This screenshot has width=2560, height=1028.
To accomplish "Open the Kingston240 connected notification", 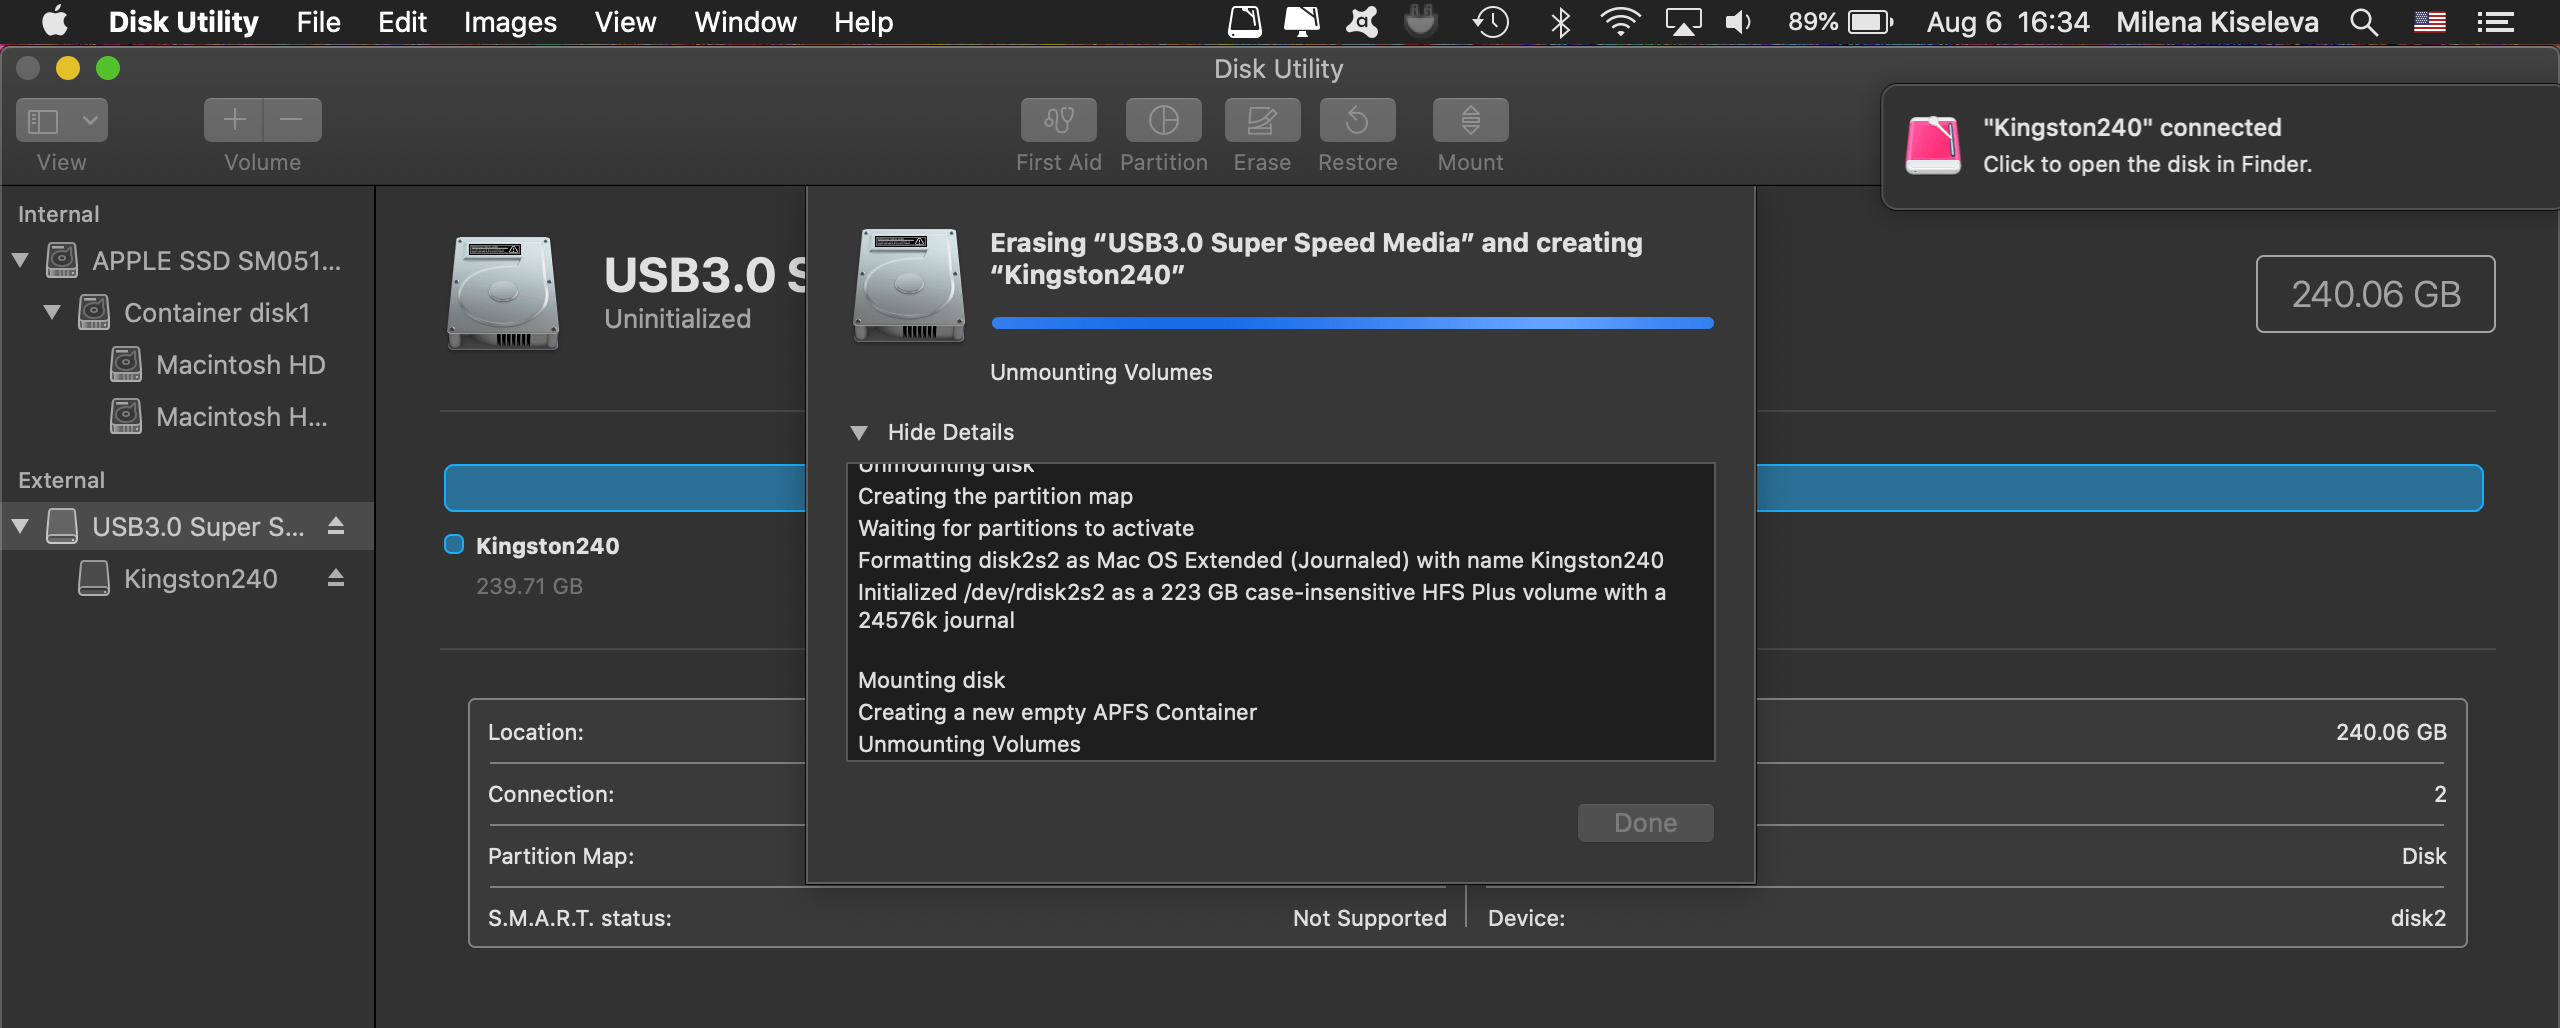I will click(2220, 146).
